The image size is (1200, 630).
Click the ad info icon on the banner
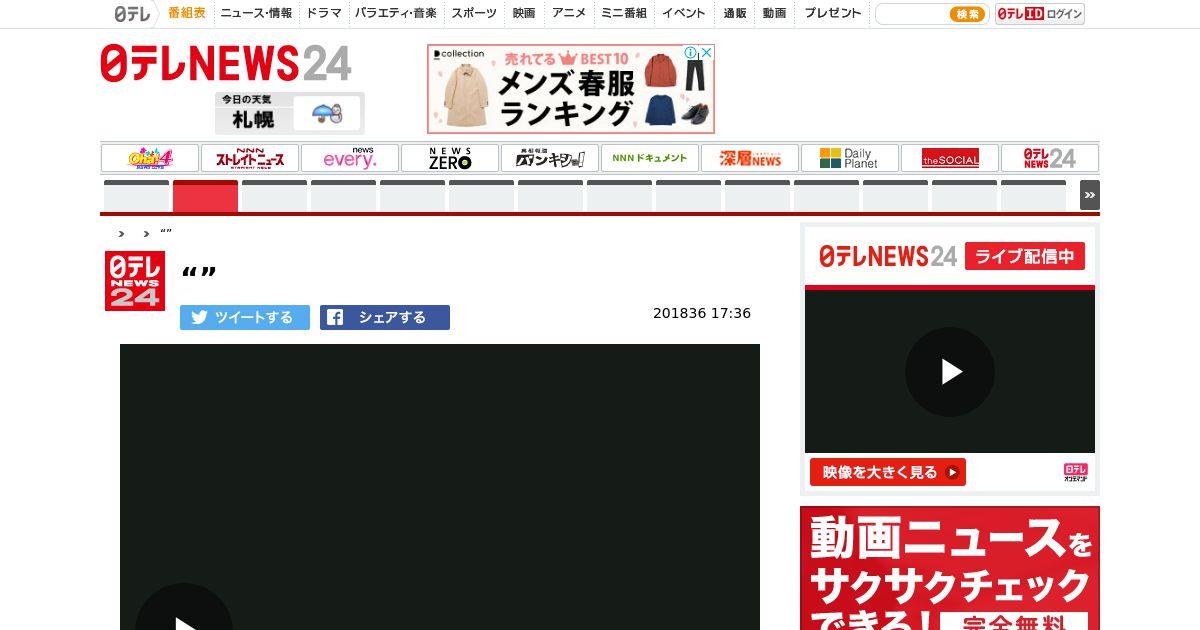[x=689, y=53]
